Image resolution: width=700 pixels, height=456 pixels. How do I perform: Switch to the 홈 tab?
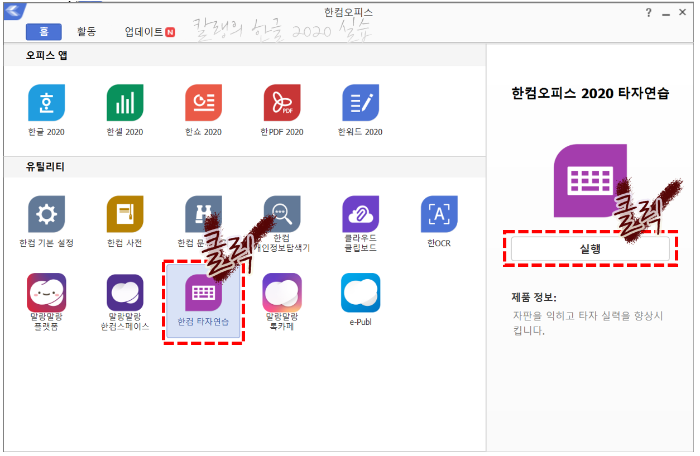point(44,31)
